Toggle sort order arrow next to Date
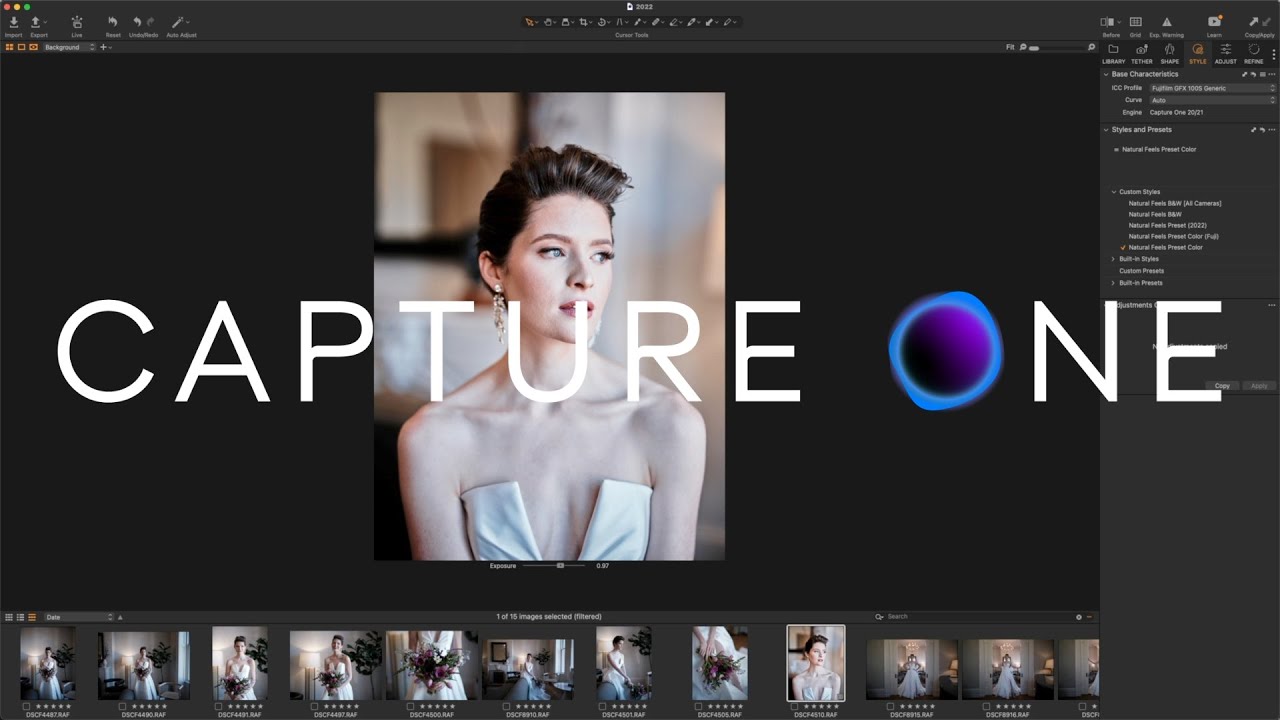Screen dimensions: 1280x720 tap(120, 617)
